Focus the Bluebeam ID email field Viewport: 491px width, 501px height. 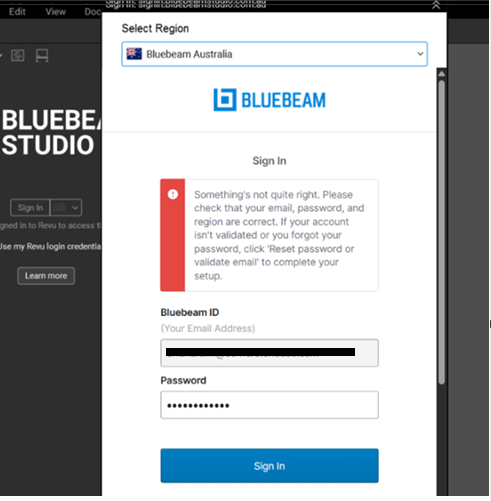click(269, 353)
